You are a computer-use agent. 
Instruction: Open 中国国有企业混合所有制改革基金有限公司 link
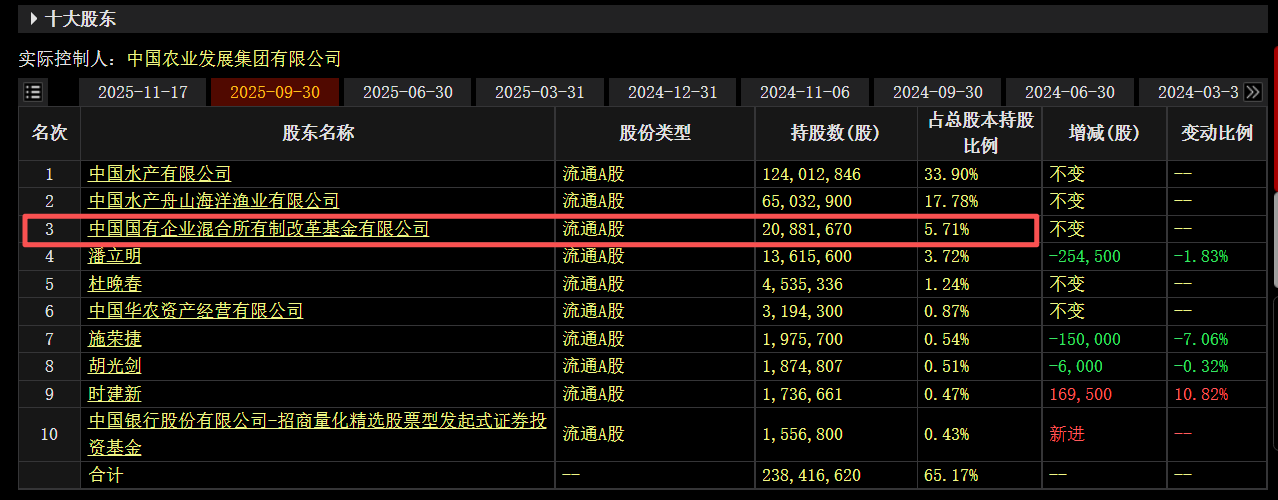pyautogui.click(x=259, y=229)
